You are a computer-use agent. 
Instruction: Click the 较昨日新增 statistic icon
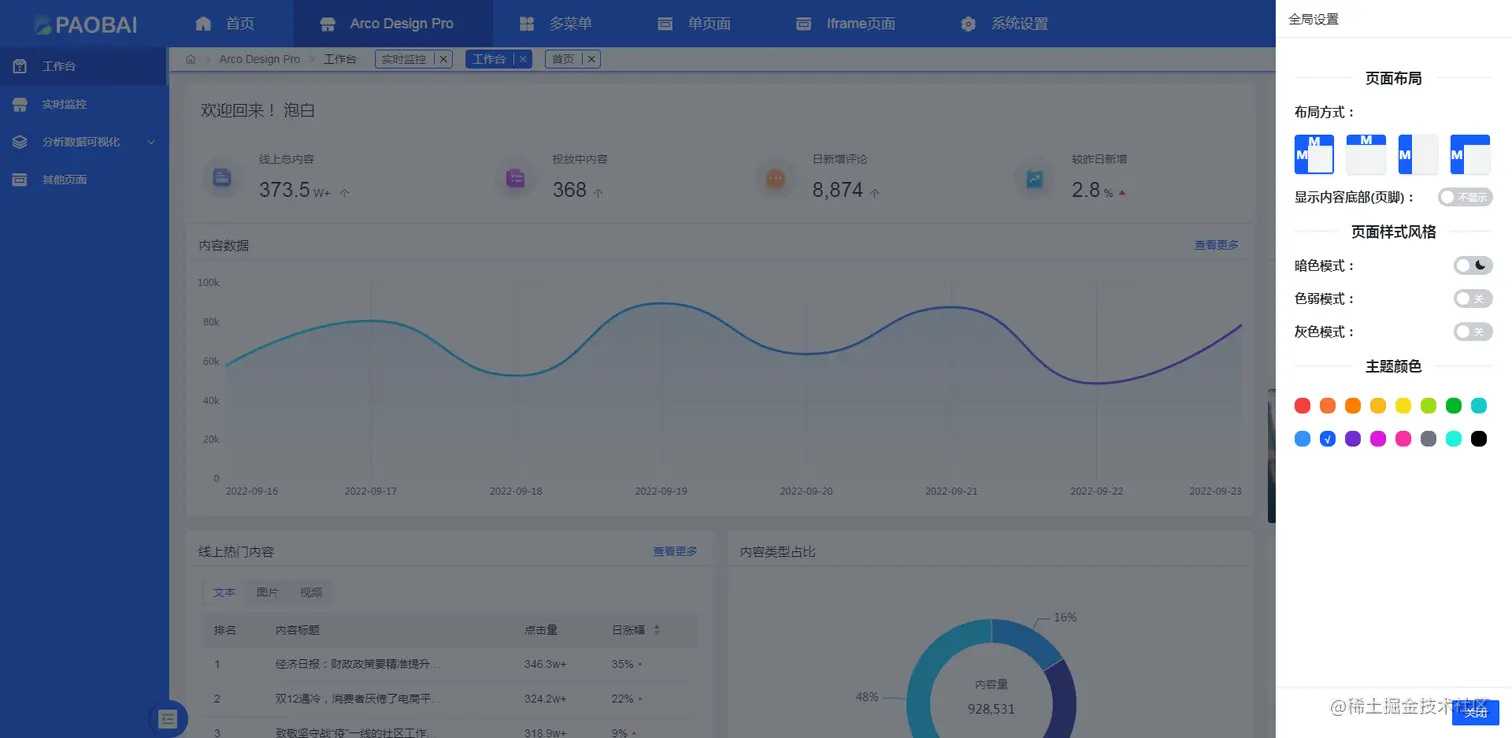point(1034,178)
